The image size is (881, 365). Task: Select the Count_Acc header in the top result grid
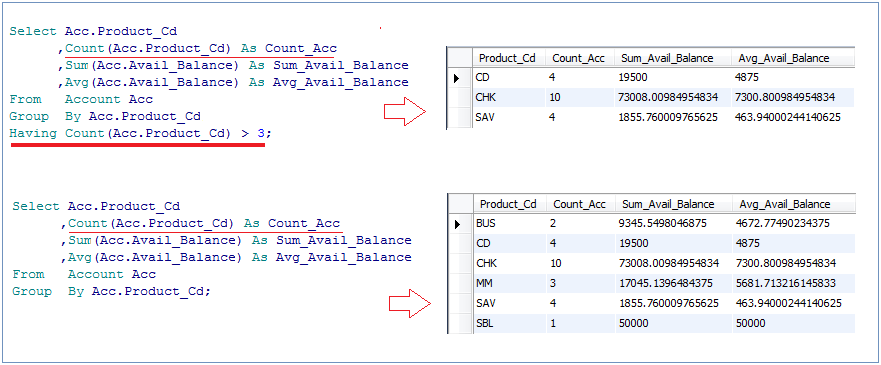[x=579, y=58]
